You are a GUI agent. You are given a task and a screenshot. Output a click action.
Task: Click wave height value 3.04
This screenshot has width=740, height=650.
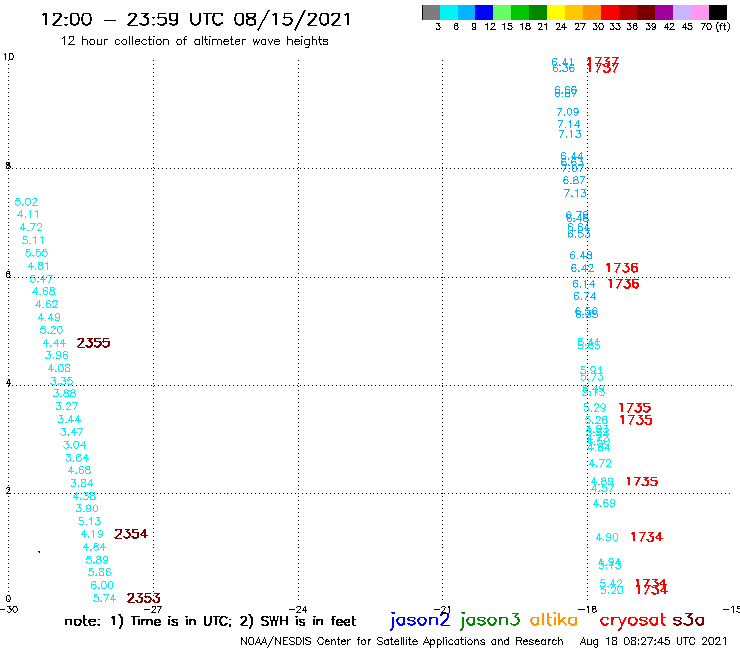coord(75,446)
